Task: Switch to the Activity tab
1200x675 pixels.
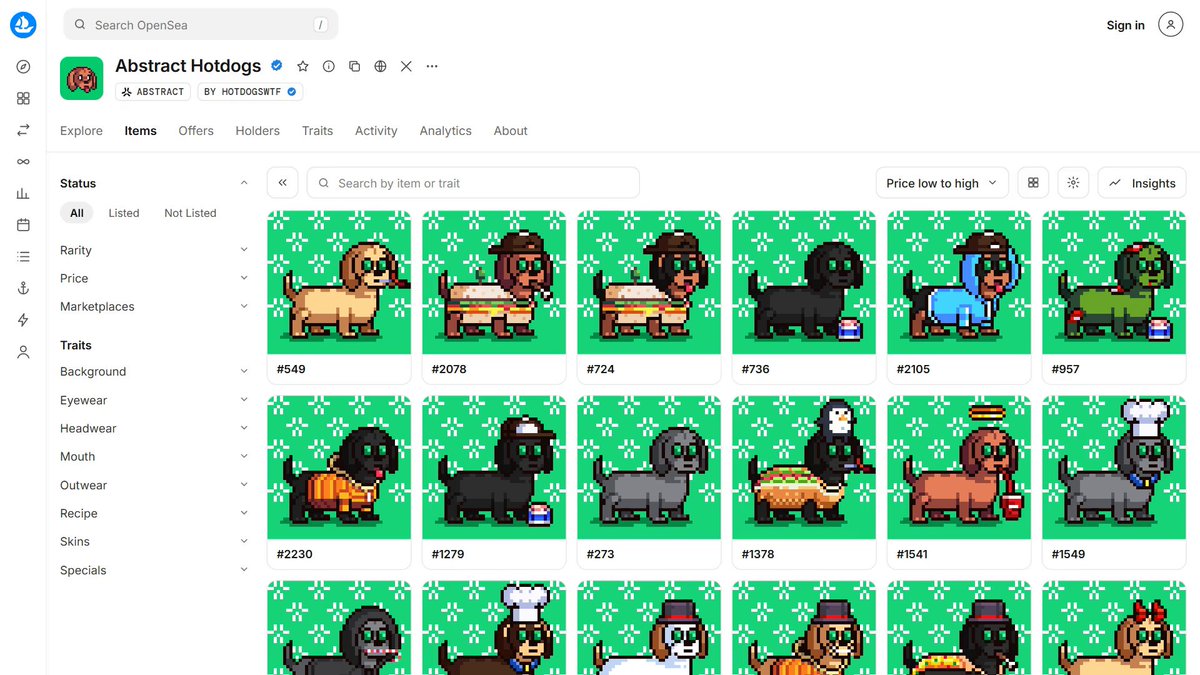Action: pos(376,131)
